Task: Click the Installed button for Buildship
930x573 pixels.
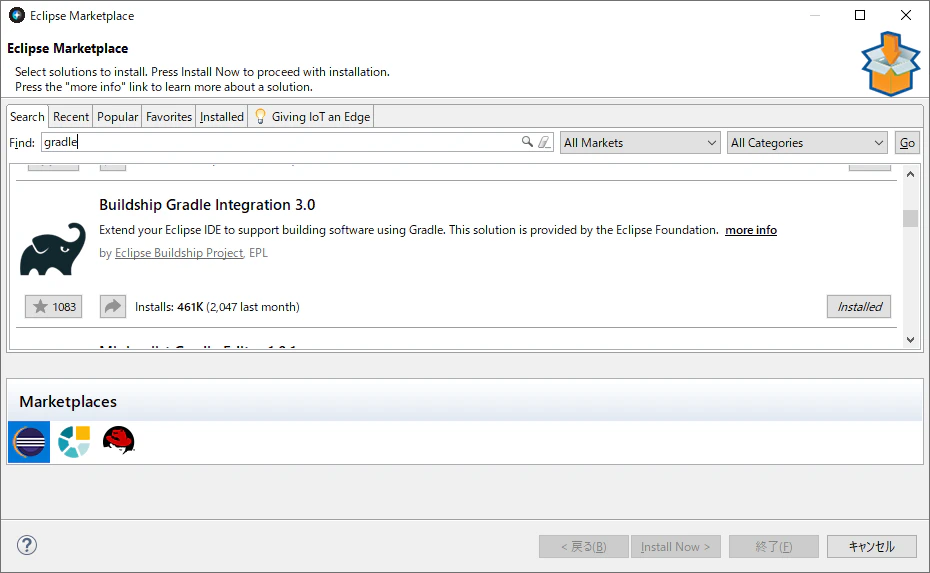Action: point(859,307)
